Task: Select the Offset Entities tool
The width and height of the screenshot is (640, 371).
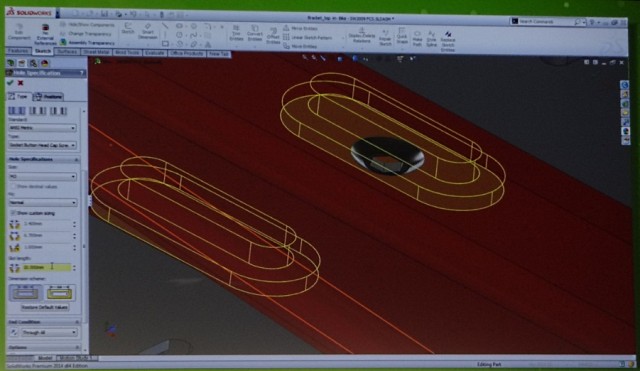Action: [273, 36]
